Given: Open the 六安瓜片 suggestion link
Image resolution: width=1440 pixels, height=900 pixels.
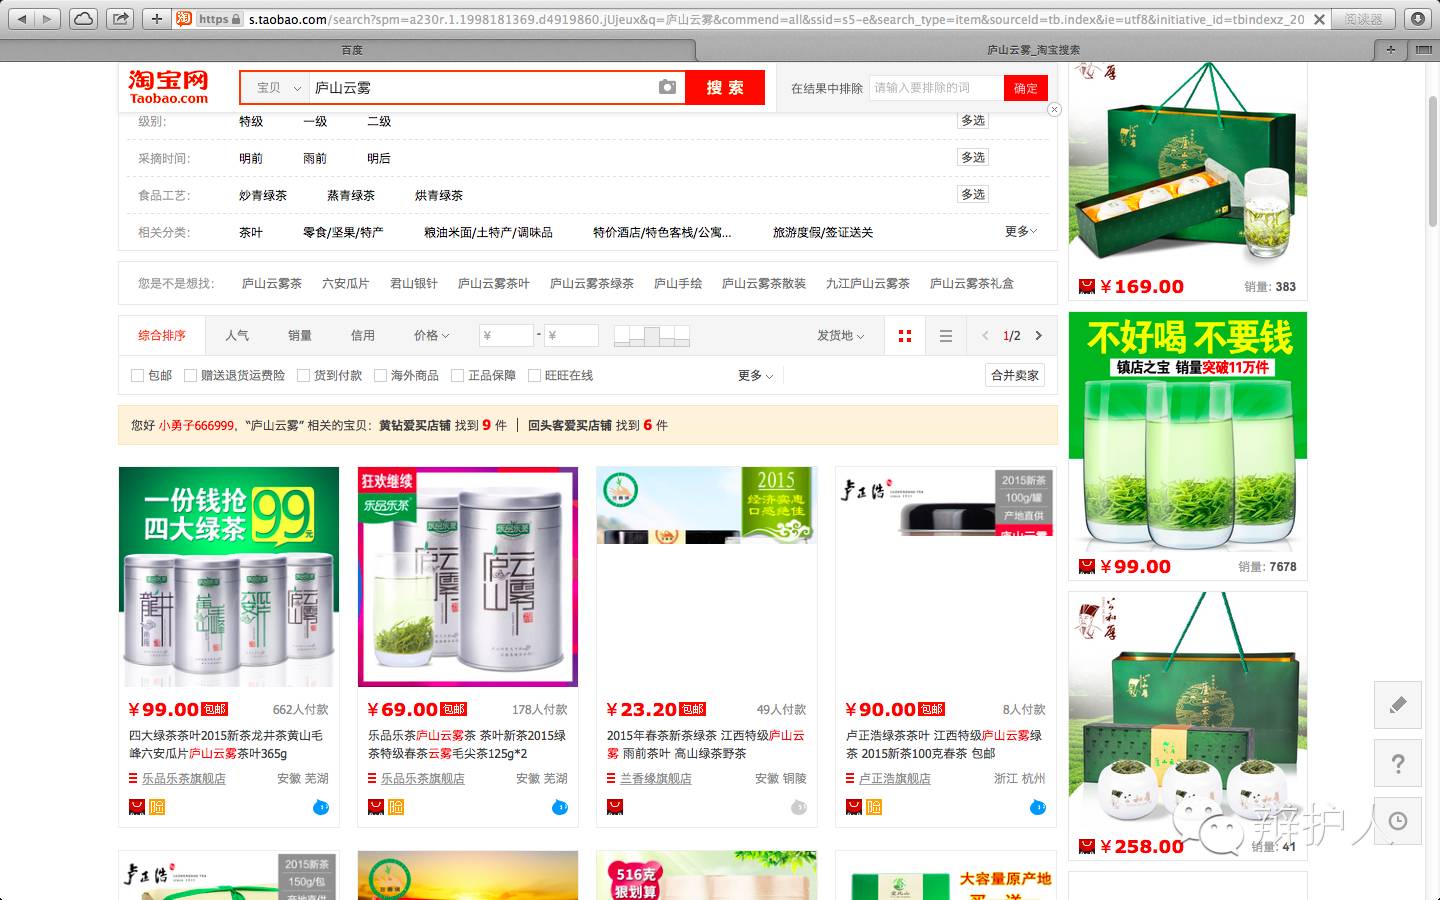Looking at the screenshot, I should pyautogui.click(x=346, y=284).
